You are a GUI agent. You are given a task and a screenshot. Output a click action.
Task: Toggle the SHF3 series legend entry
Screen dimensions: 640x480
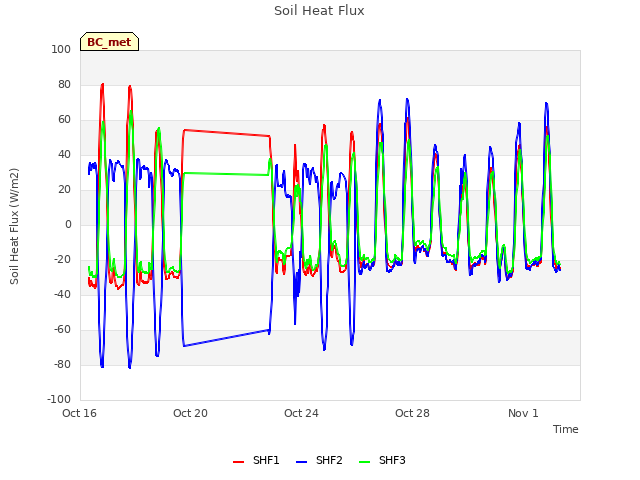pos(382,460)
